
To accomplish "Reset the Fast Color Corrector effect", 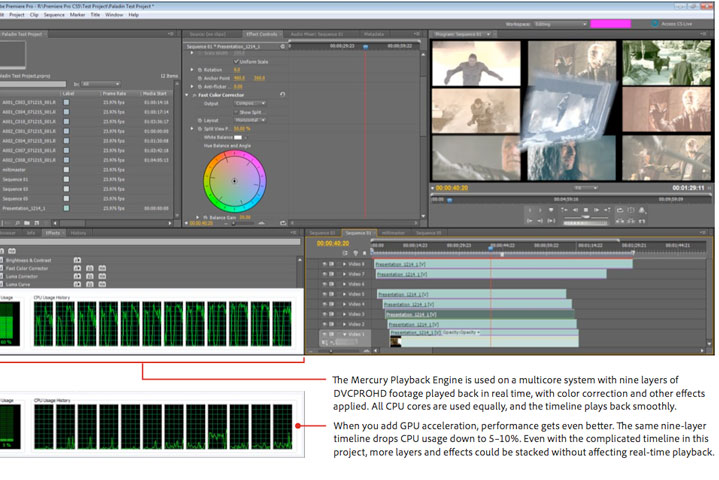I will coord(282,94).
